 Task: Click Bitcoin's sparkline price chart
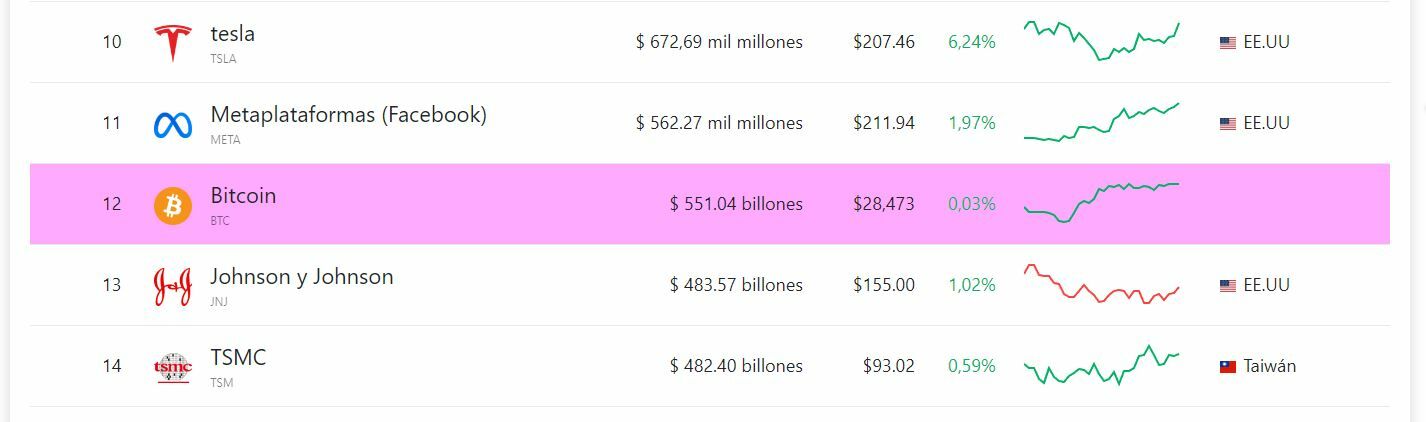tap(1101, 202)
